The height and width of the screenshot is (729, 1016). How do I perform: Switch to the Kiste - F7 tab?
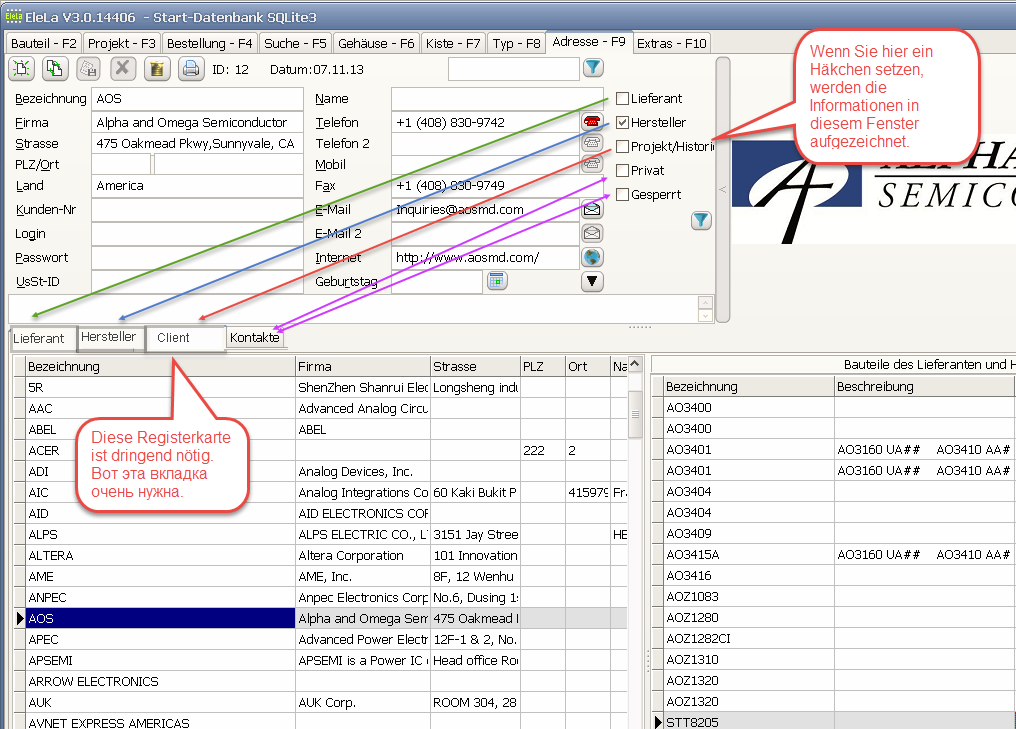coord(453,43)
